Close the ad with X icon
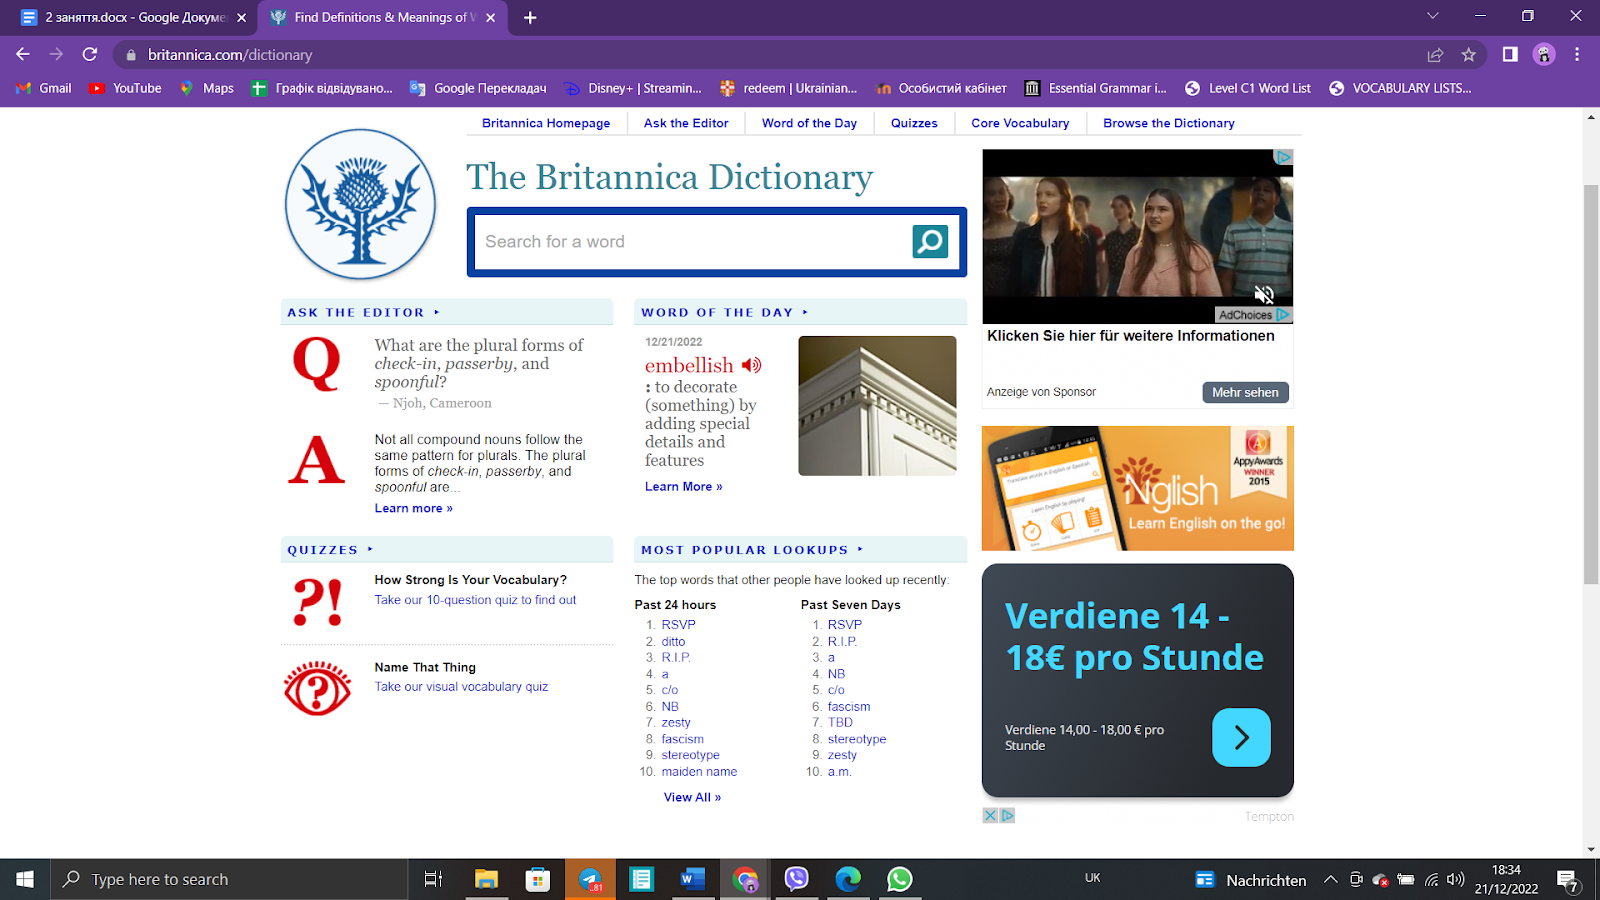Viewport: 1600px width, 900px height. (990, 815)
